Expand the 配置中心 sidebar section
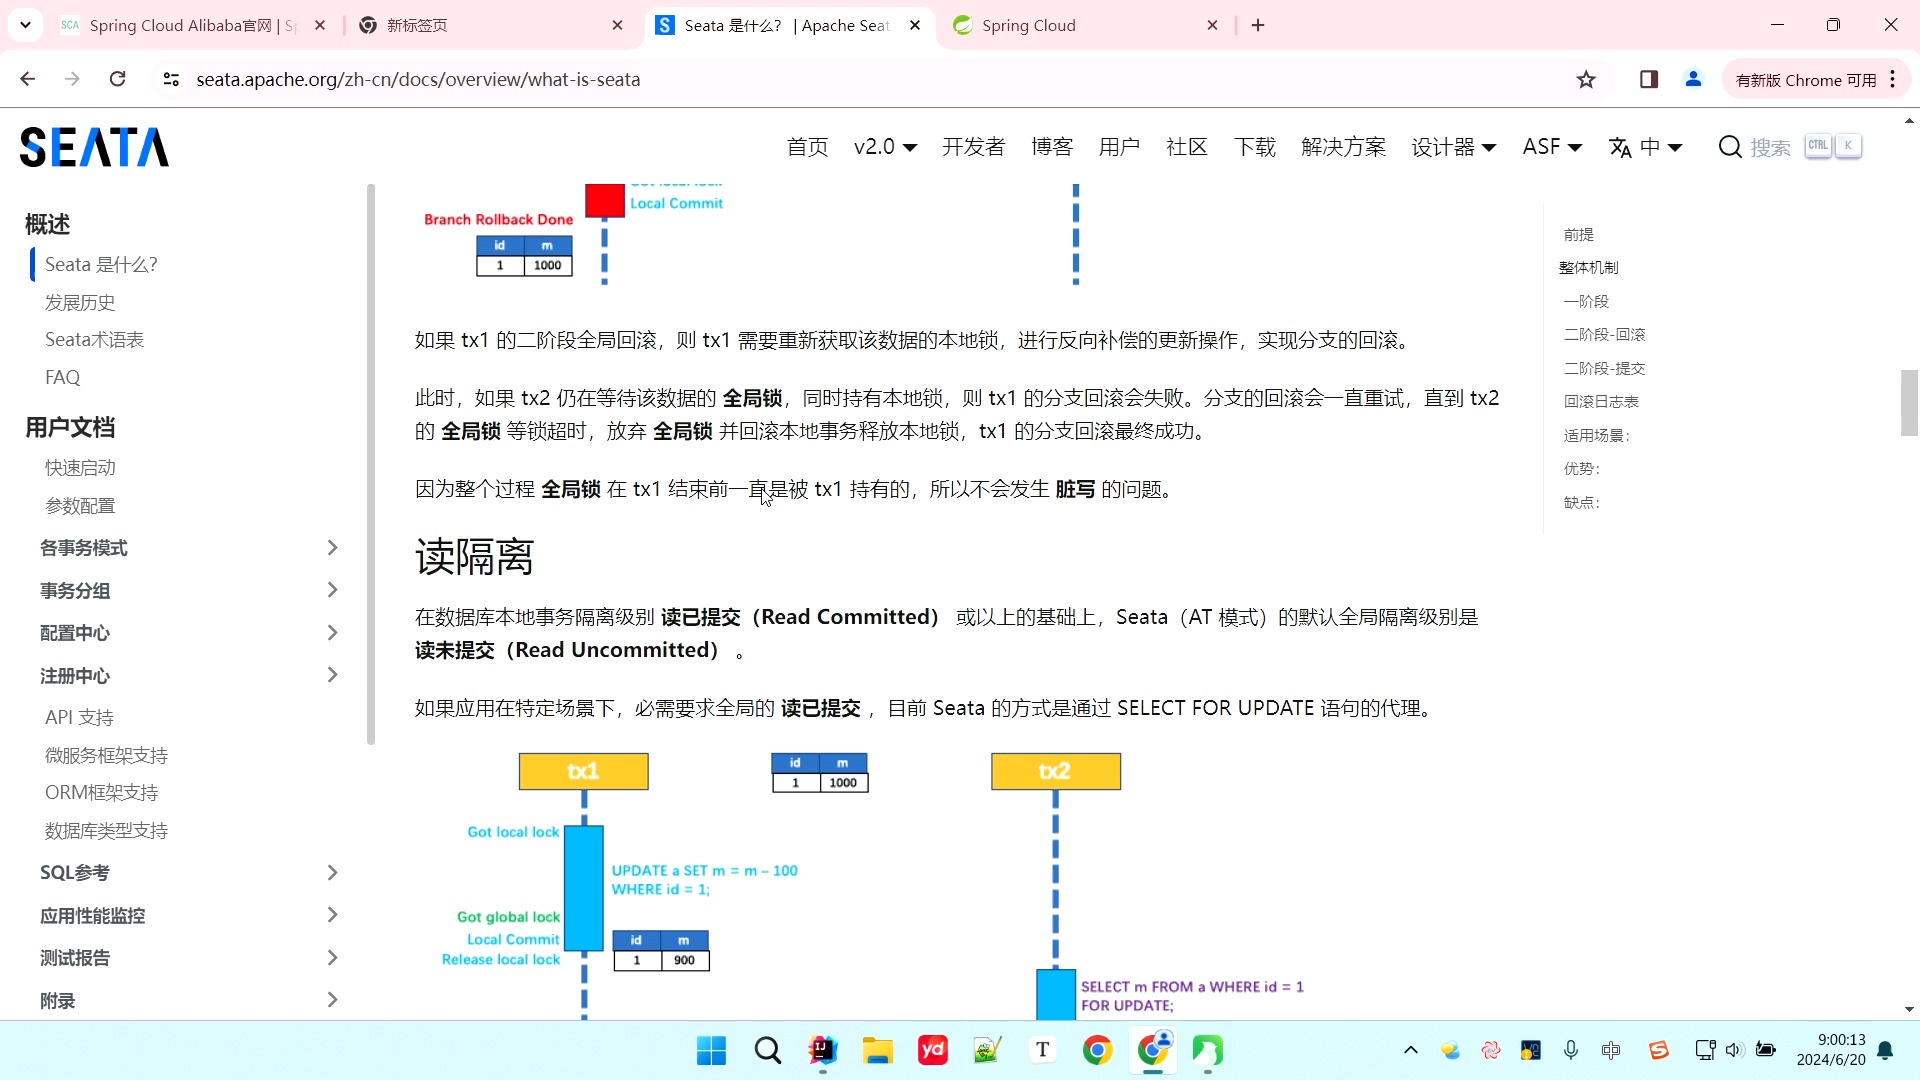 click(333, 633)
